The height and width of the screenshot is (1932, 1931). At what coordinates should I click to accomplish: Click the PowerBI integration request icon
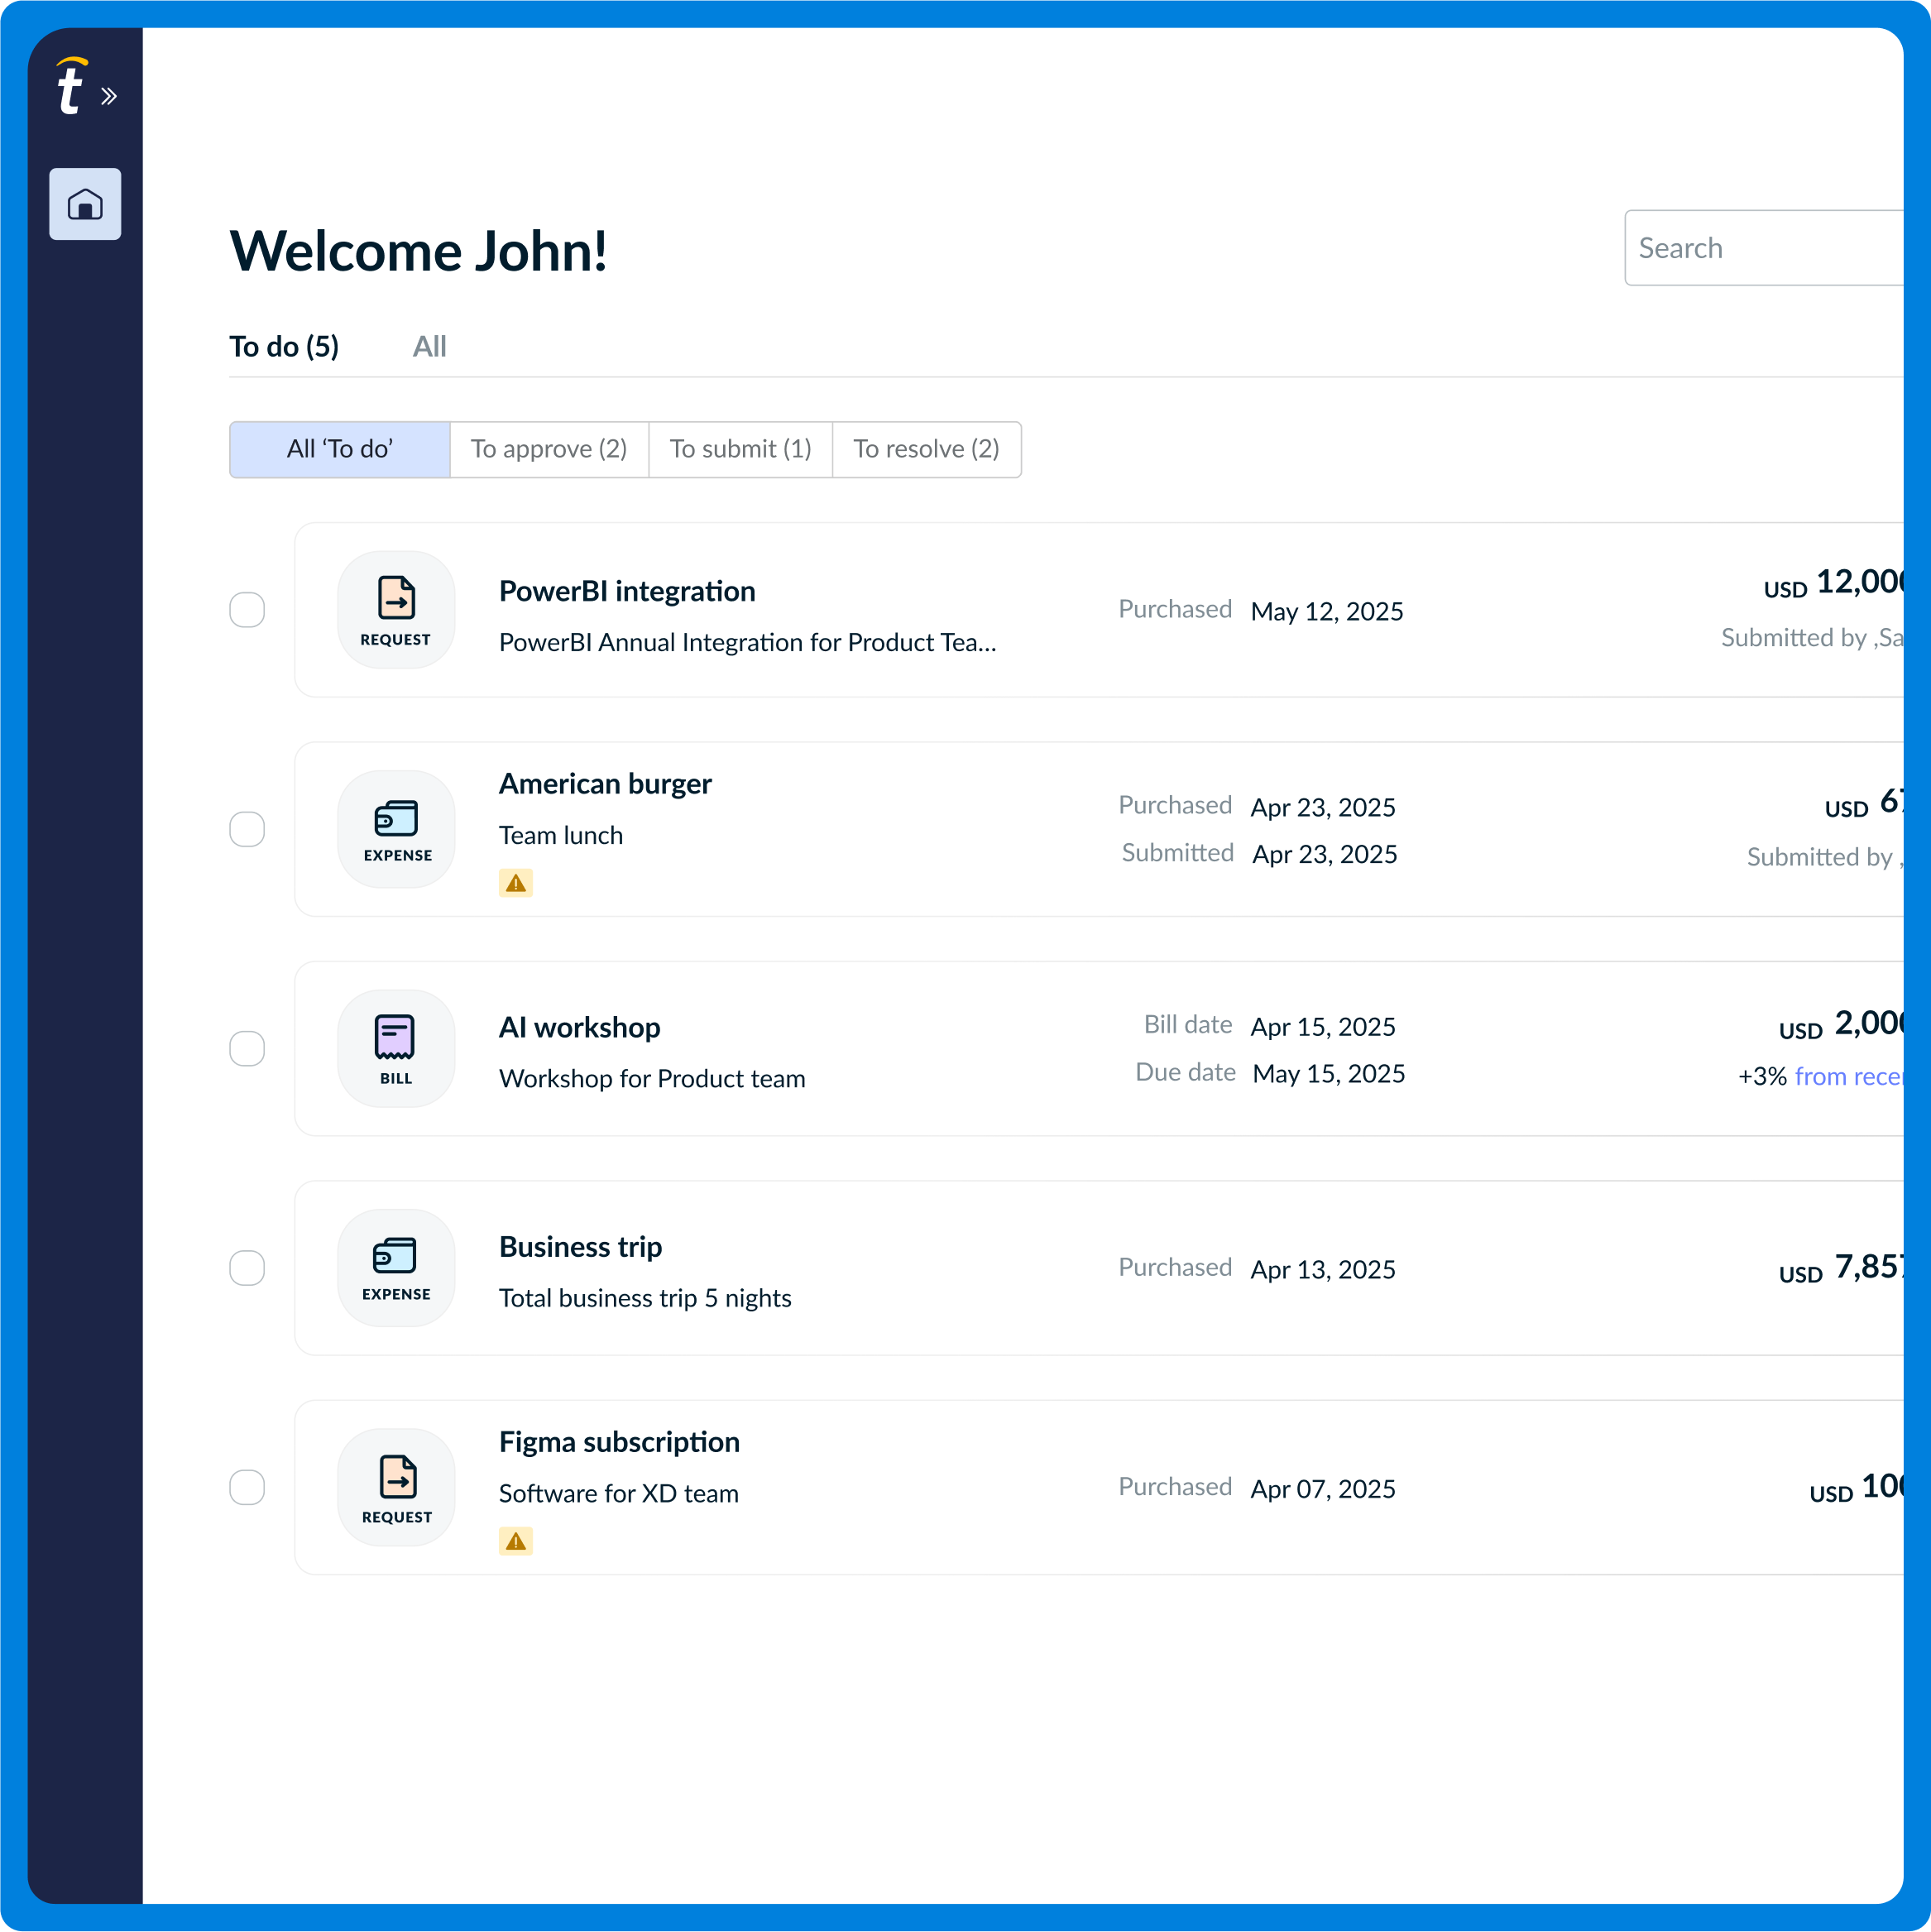[x=396, y=610]
